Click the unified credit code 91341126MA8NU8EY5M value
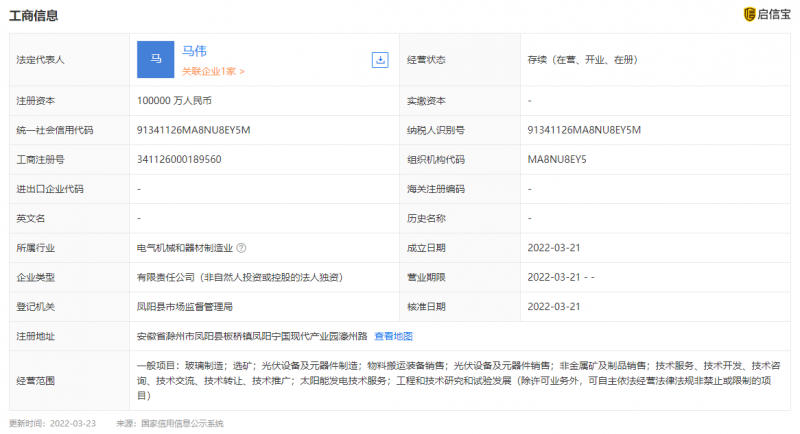Image resolution: width=800 pixels, height=434 pixels. 193,130
